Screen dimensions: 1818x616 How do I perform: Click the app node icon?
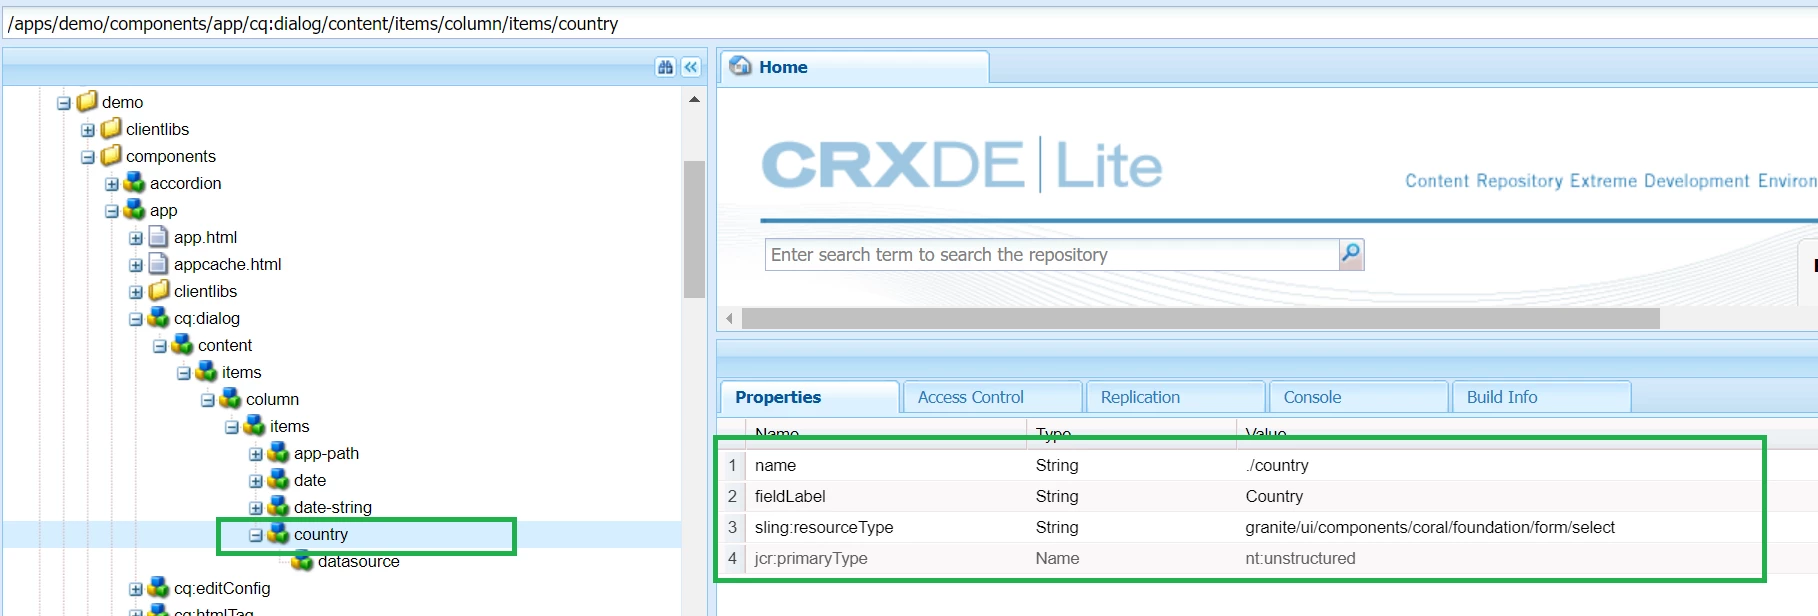click(135, 209)
